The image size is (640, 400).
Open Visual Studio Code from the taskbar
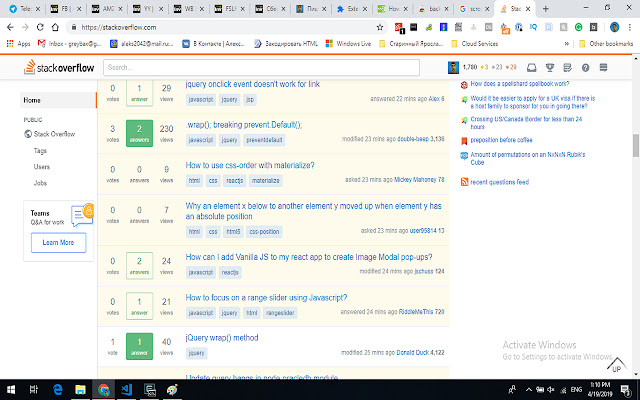click(x=126, y=390)
